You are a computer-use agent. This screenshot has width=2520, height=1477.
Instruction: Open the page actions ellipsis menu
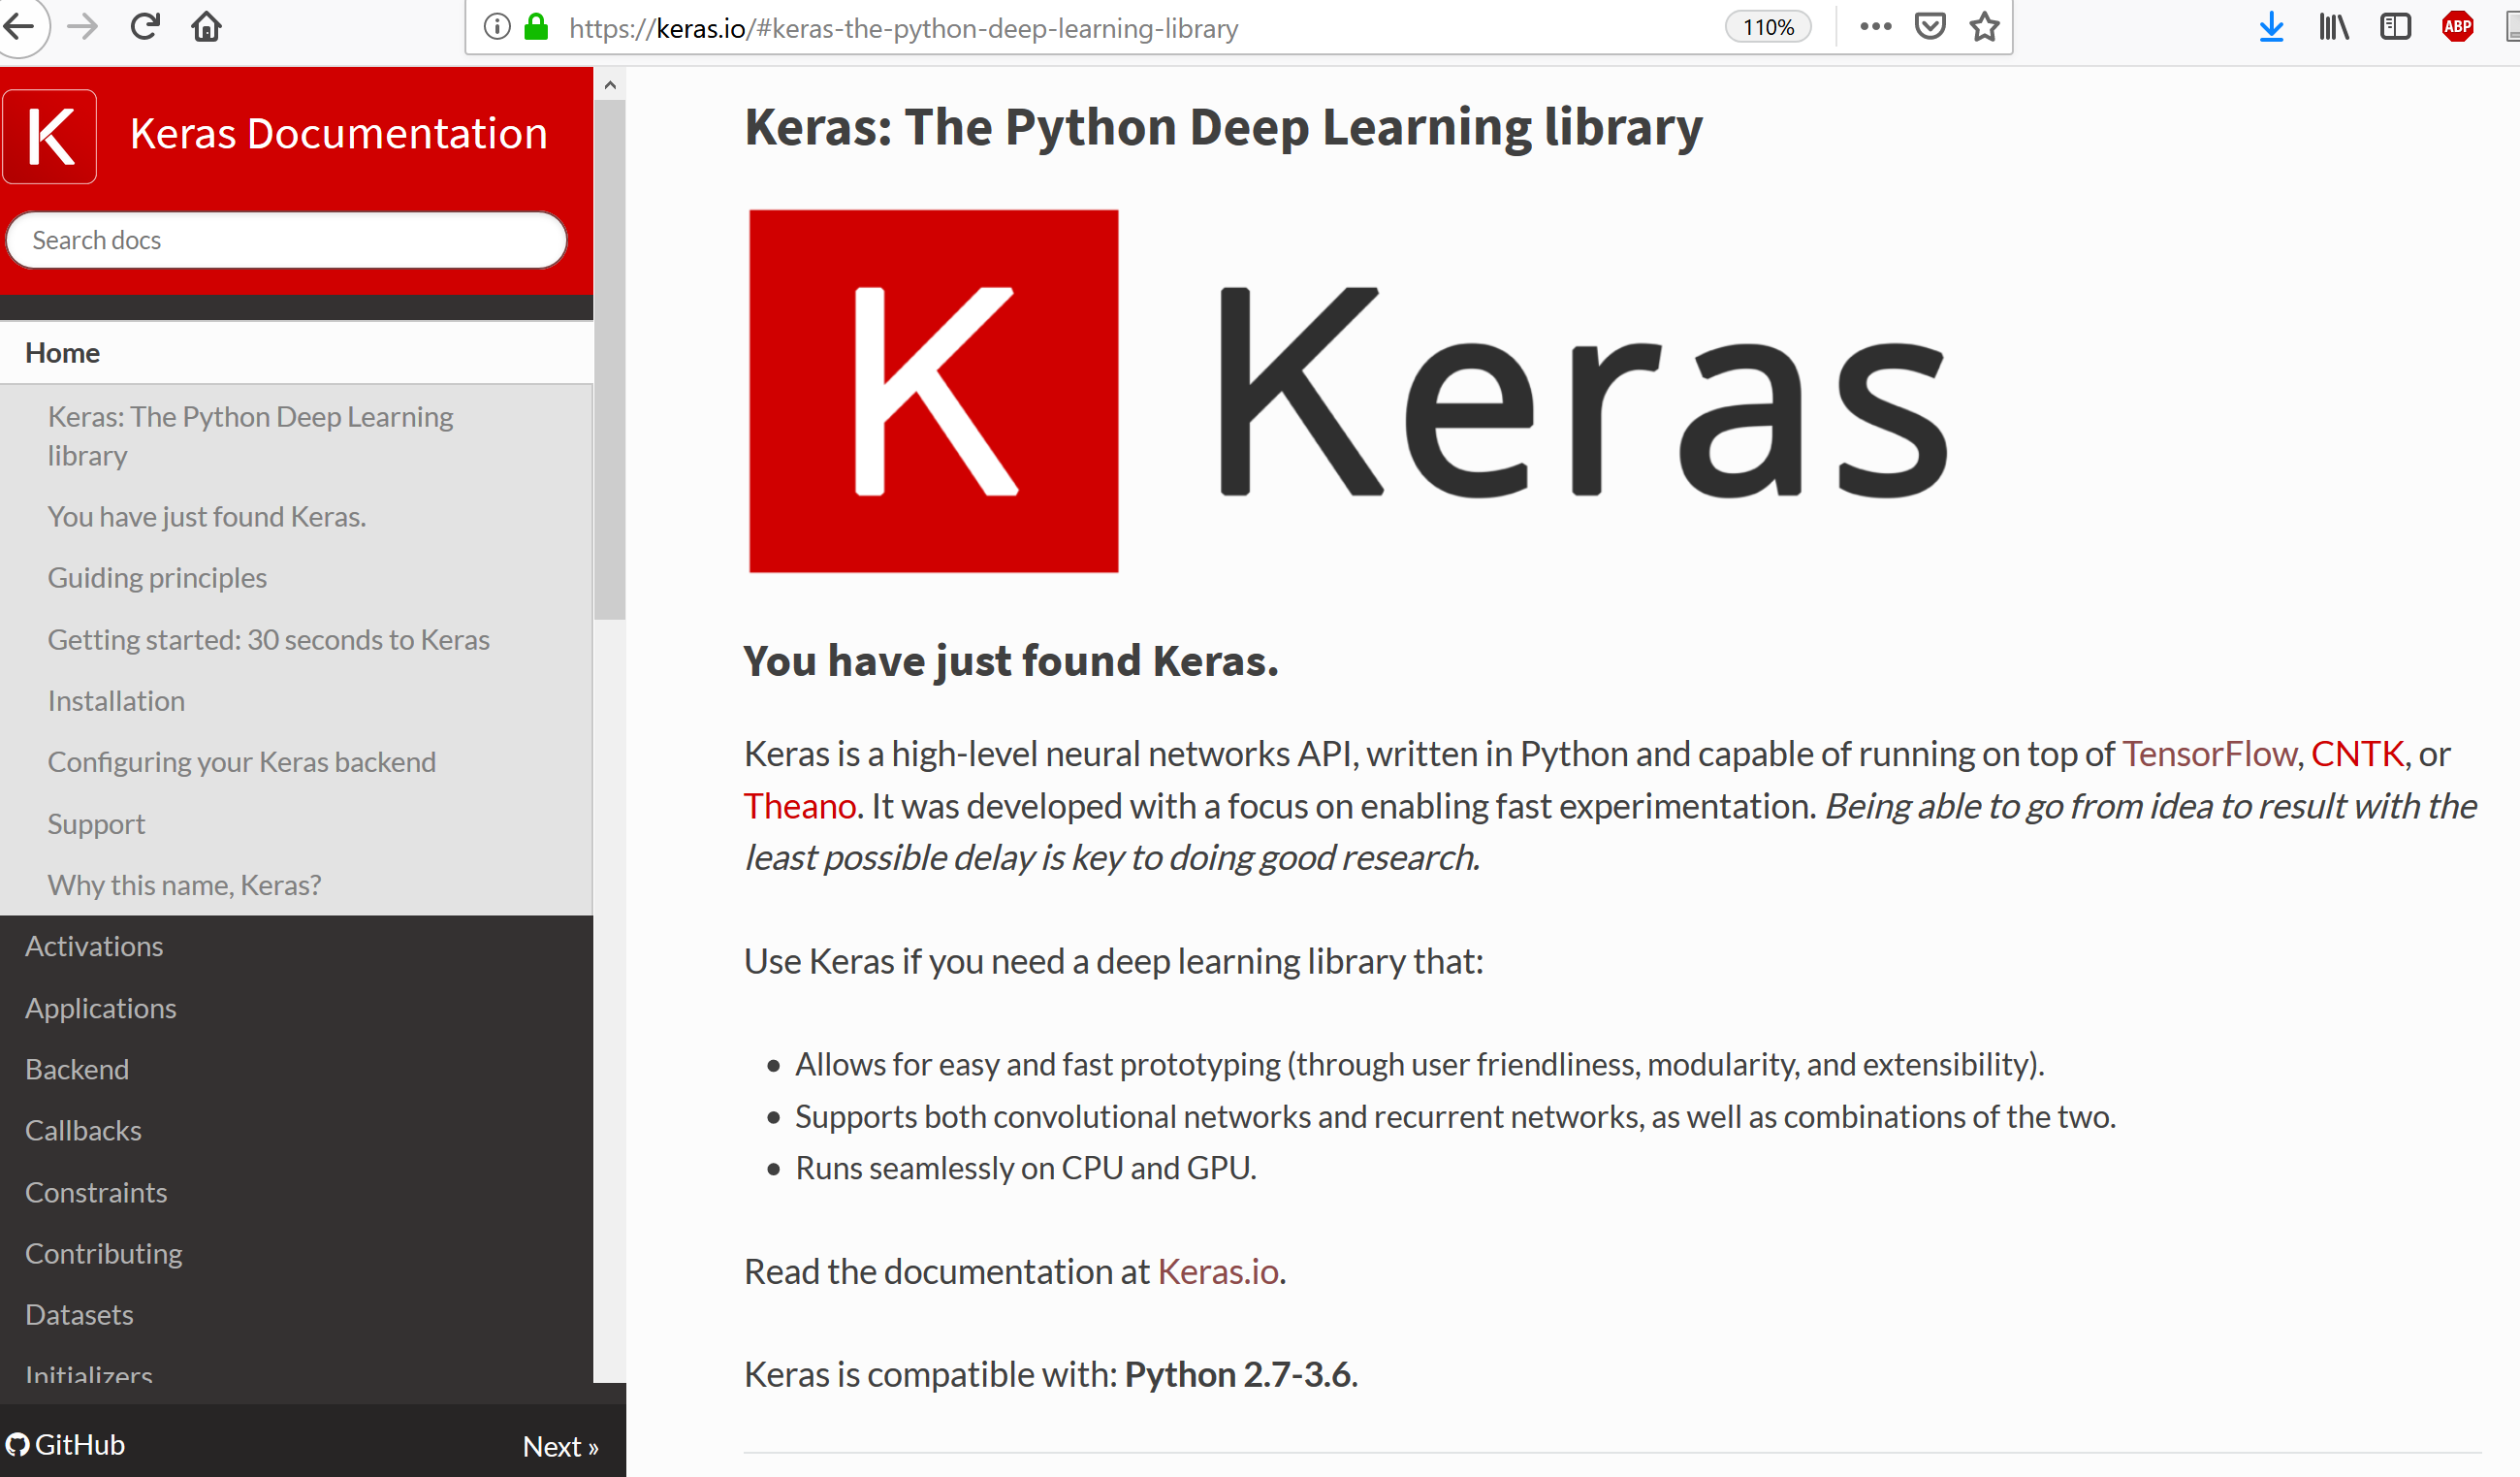[x=1875, y=27]
